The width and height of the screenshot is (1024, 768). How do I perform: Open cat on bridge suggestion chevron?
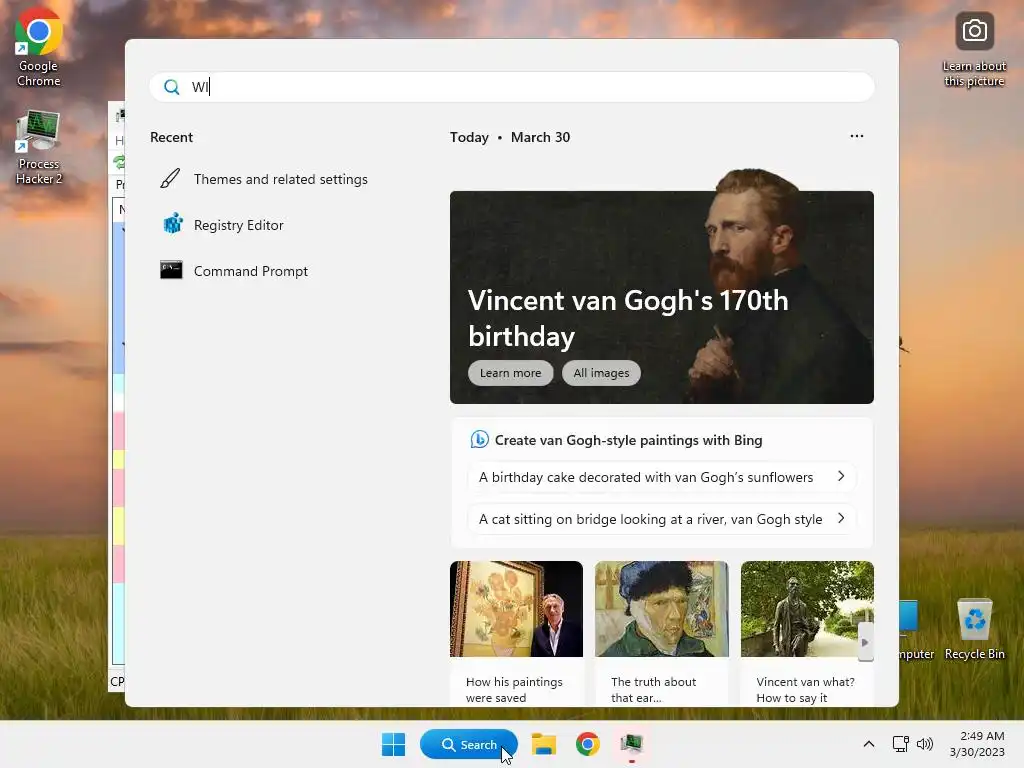point(841,518)
